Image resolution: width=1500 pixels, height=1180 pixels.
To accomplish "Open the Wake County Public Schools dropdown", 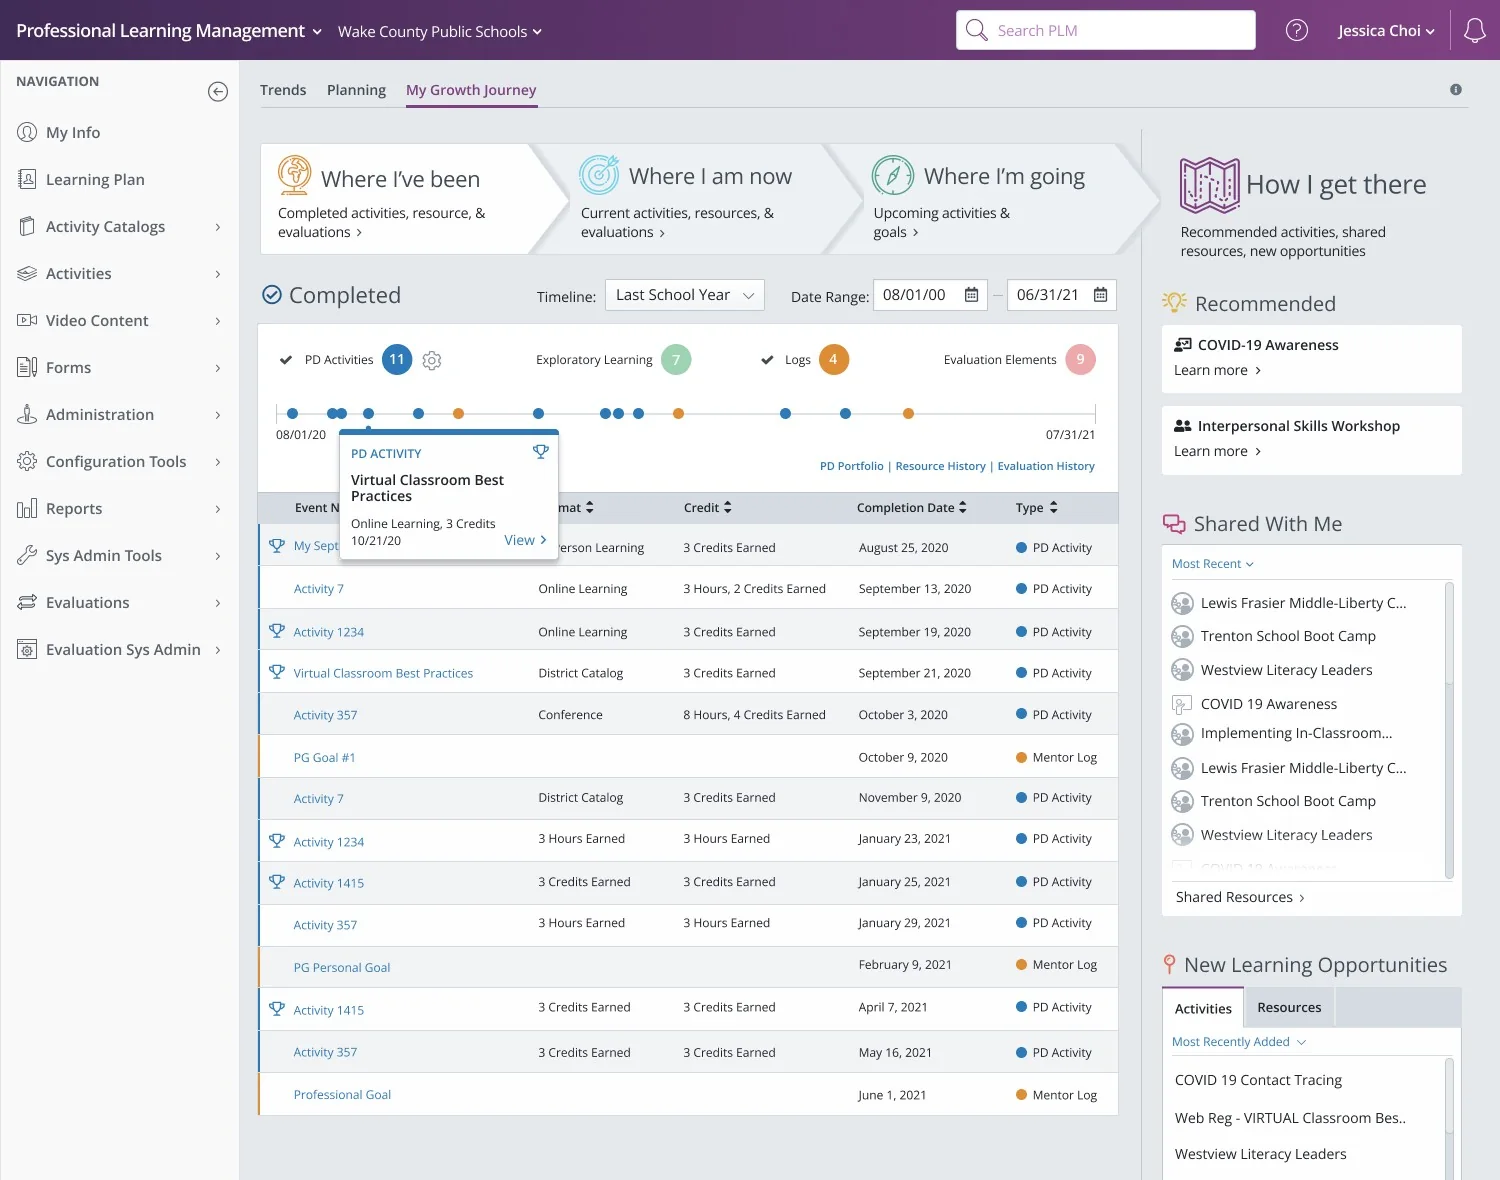I will click(440, 32).
